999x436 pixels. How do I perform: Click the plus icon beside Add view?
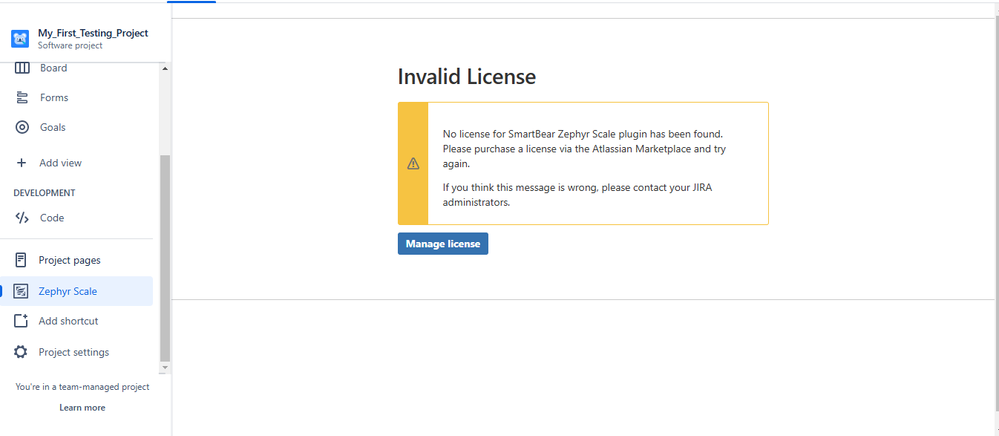[21, 163]
